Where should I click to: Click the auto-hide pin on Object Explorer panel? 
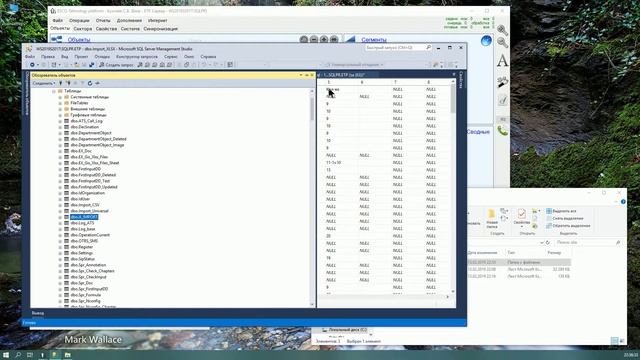(307, 75)
